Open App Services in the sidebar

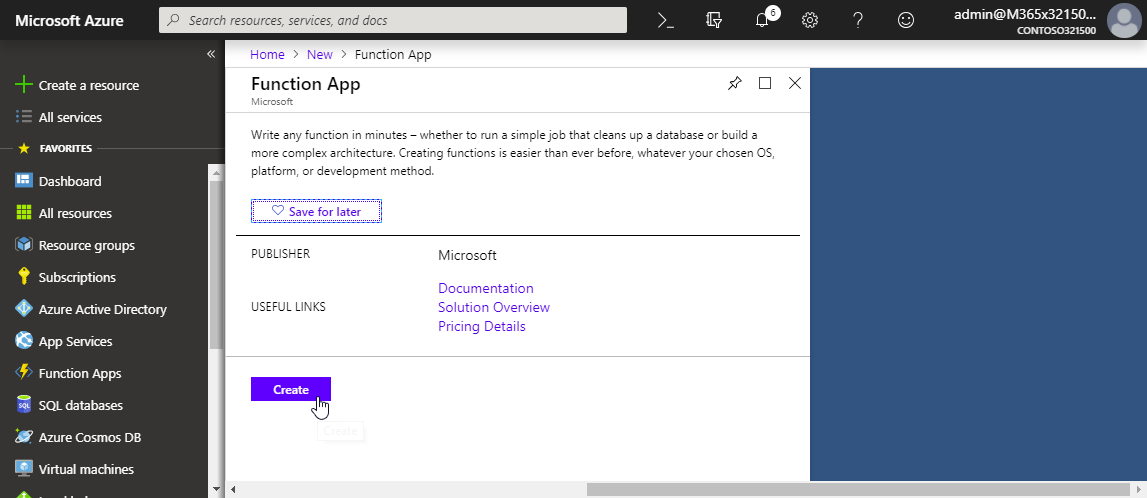click(x=75, y=342)
